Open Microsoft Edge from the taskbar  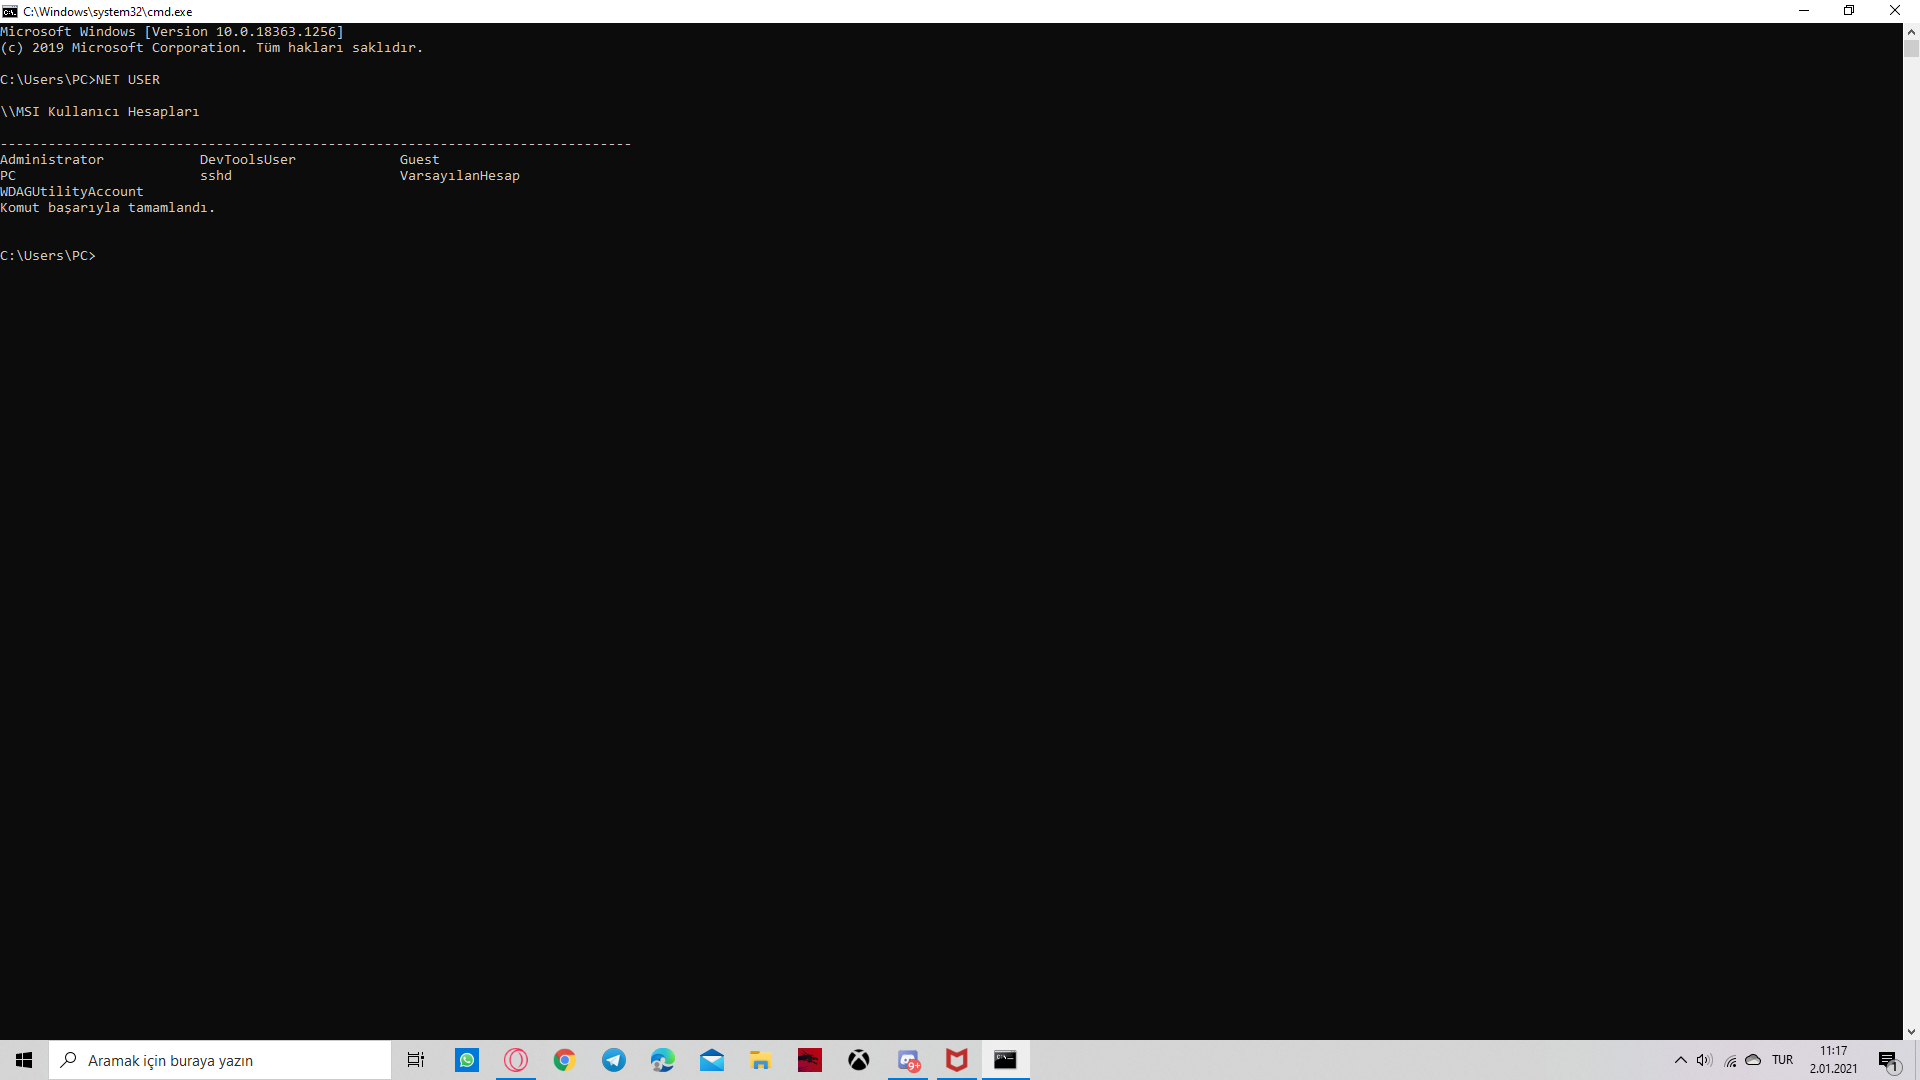pyautogui.click(x=663, y=1060)
